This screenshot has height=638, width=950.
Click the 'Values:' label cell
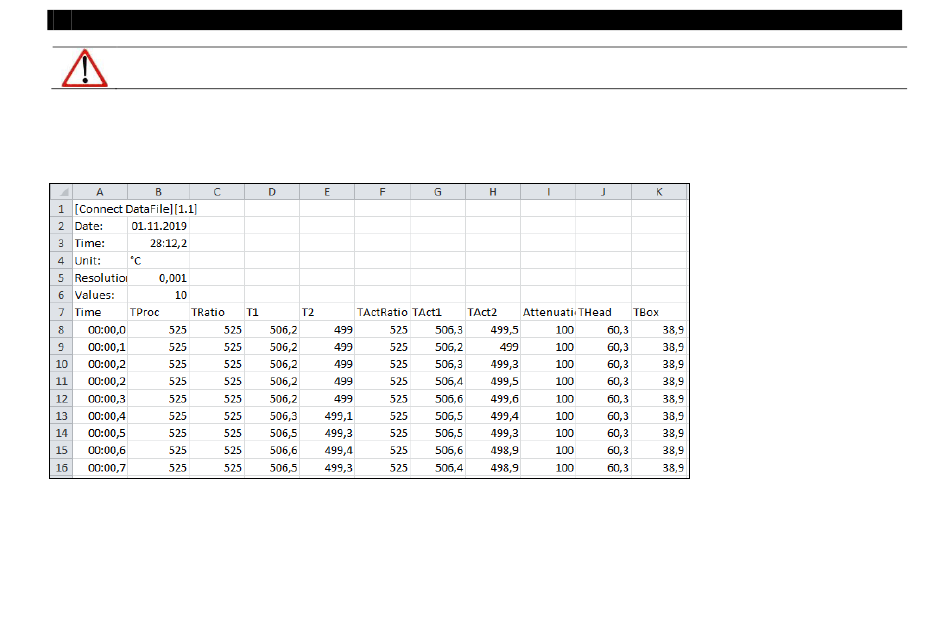[100, 295]
